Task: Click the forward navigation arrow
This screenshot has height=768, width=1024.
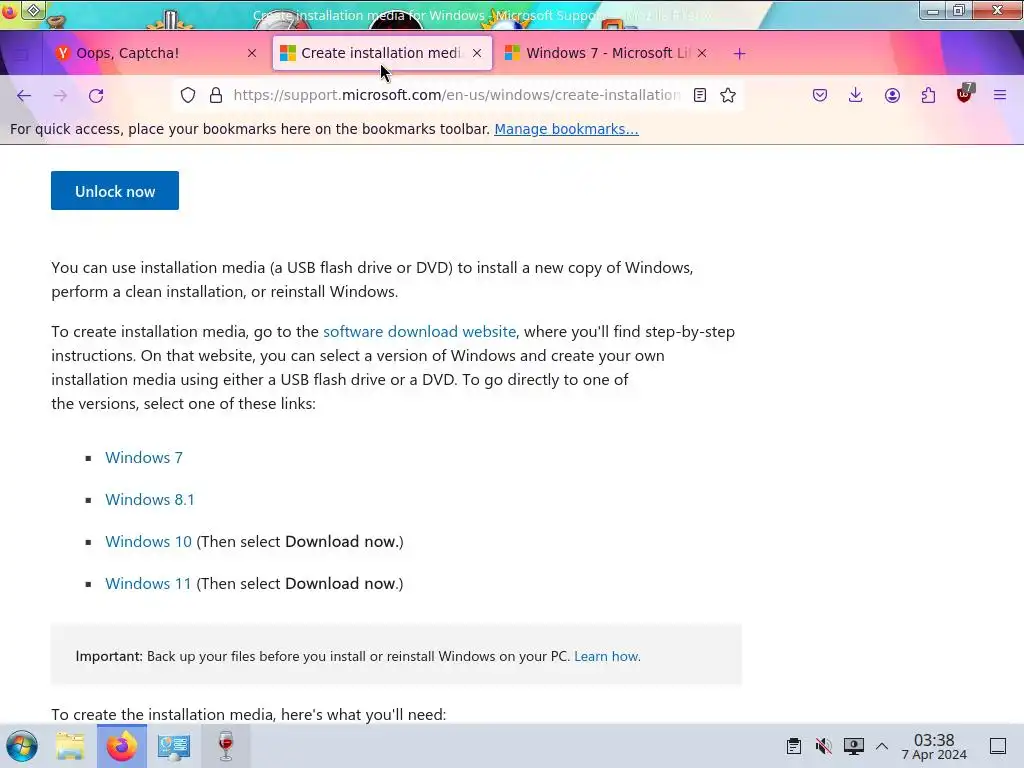Action: coord(60,95)
